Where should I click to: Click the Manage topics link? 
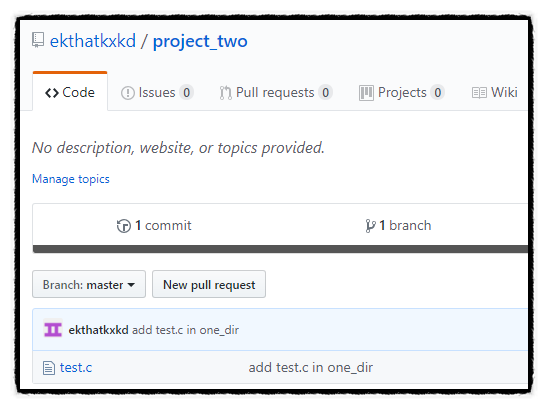71,179
